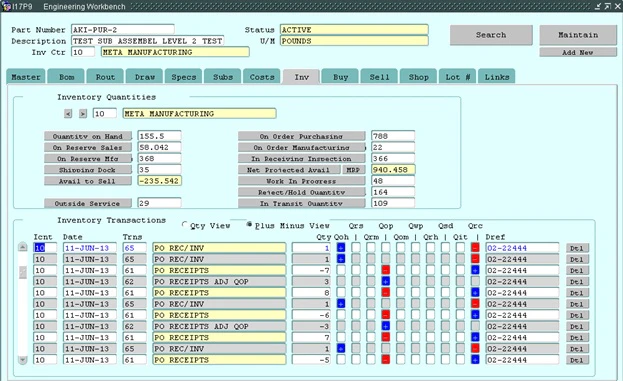Toggle Qwp checkbox in Qty 7 row
The width and height of the screenshot is (623, 381).
pyautogui.click(x=416, y=337)
